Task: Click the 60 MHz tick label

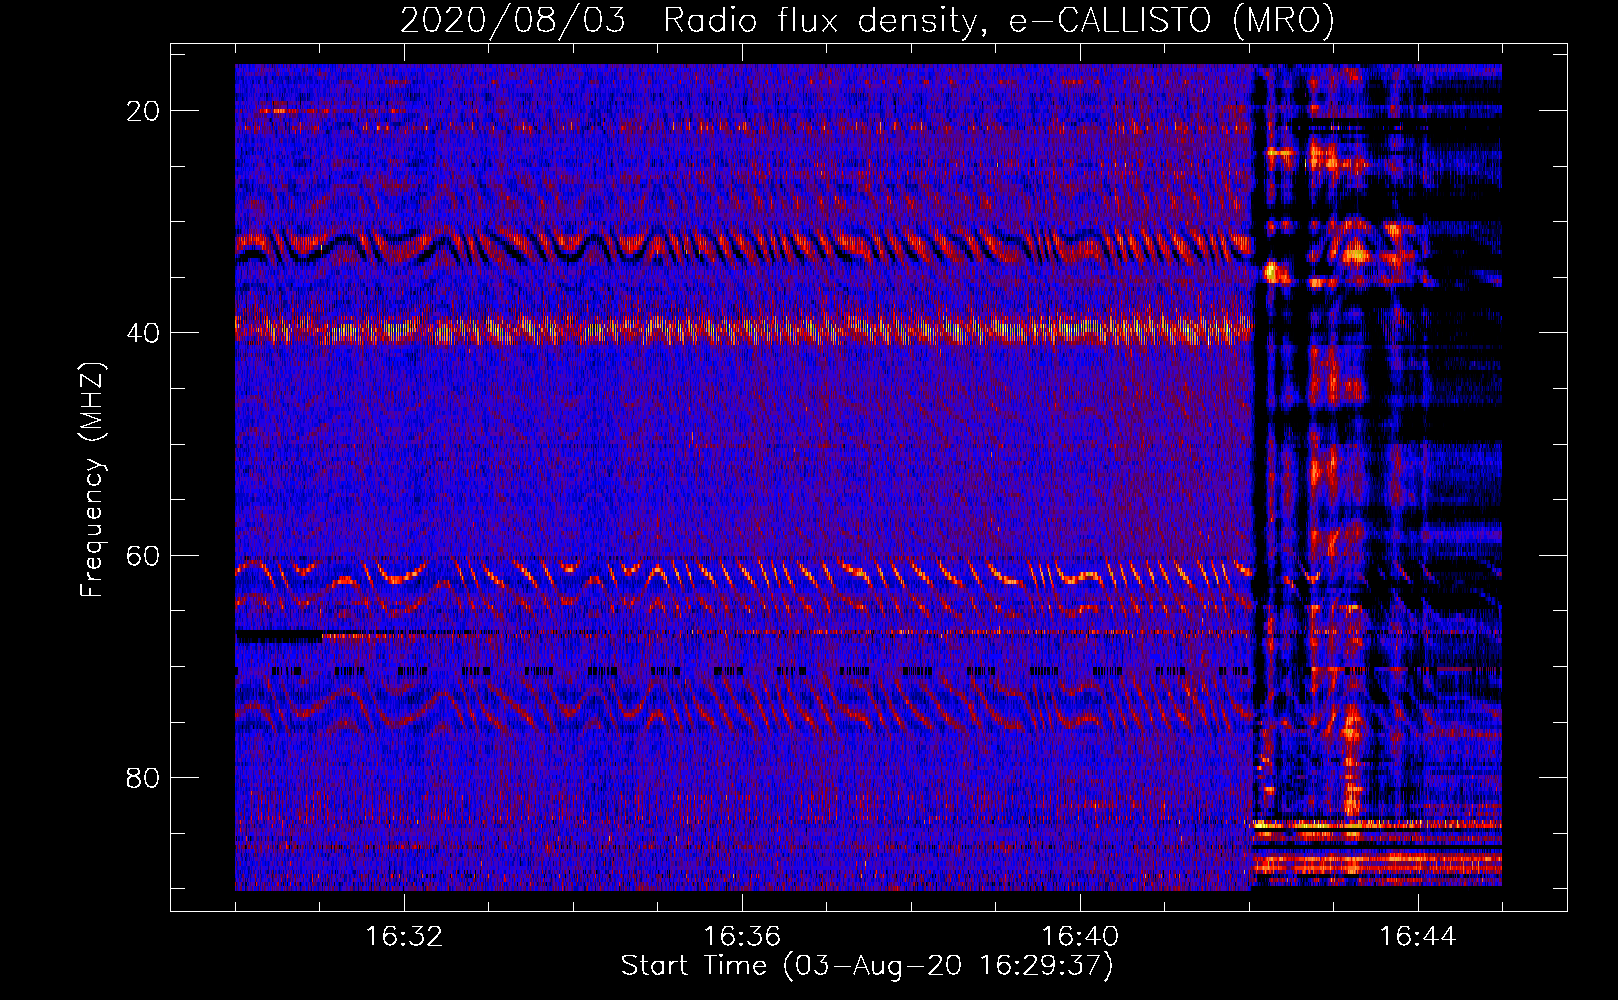Action: 143,556
